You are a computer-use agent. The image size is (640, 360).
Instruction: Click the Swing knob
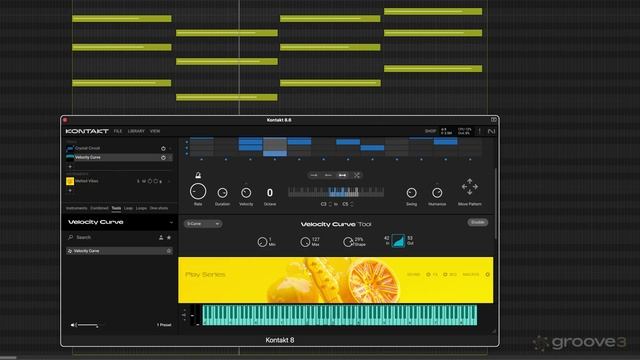[411, 192]
